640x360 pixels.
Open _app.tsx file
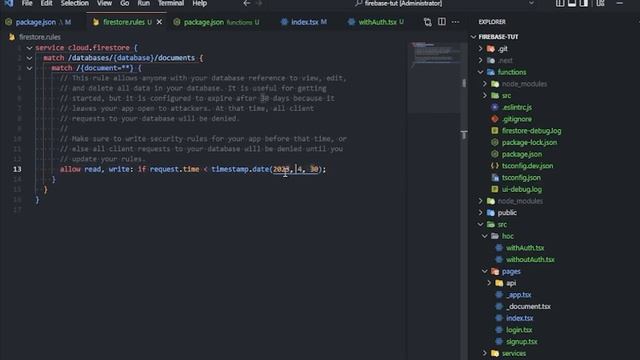click(x=518, y=295)
